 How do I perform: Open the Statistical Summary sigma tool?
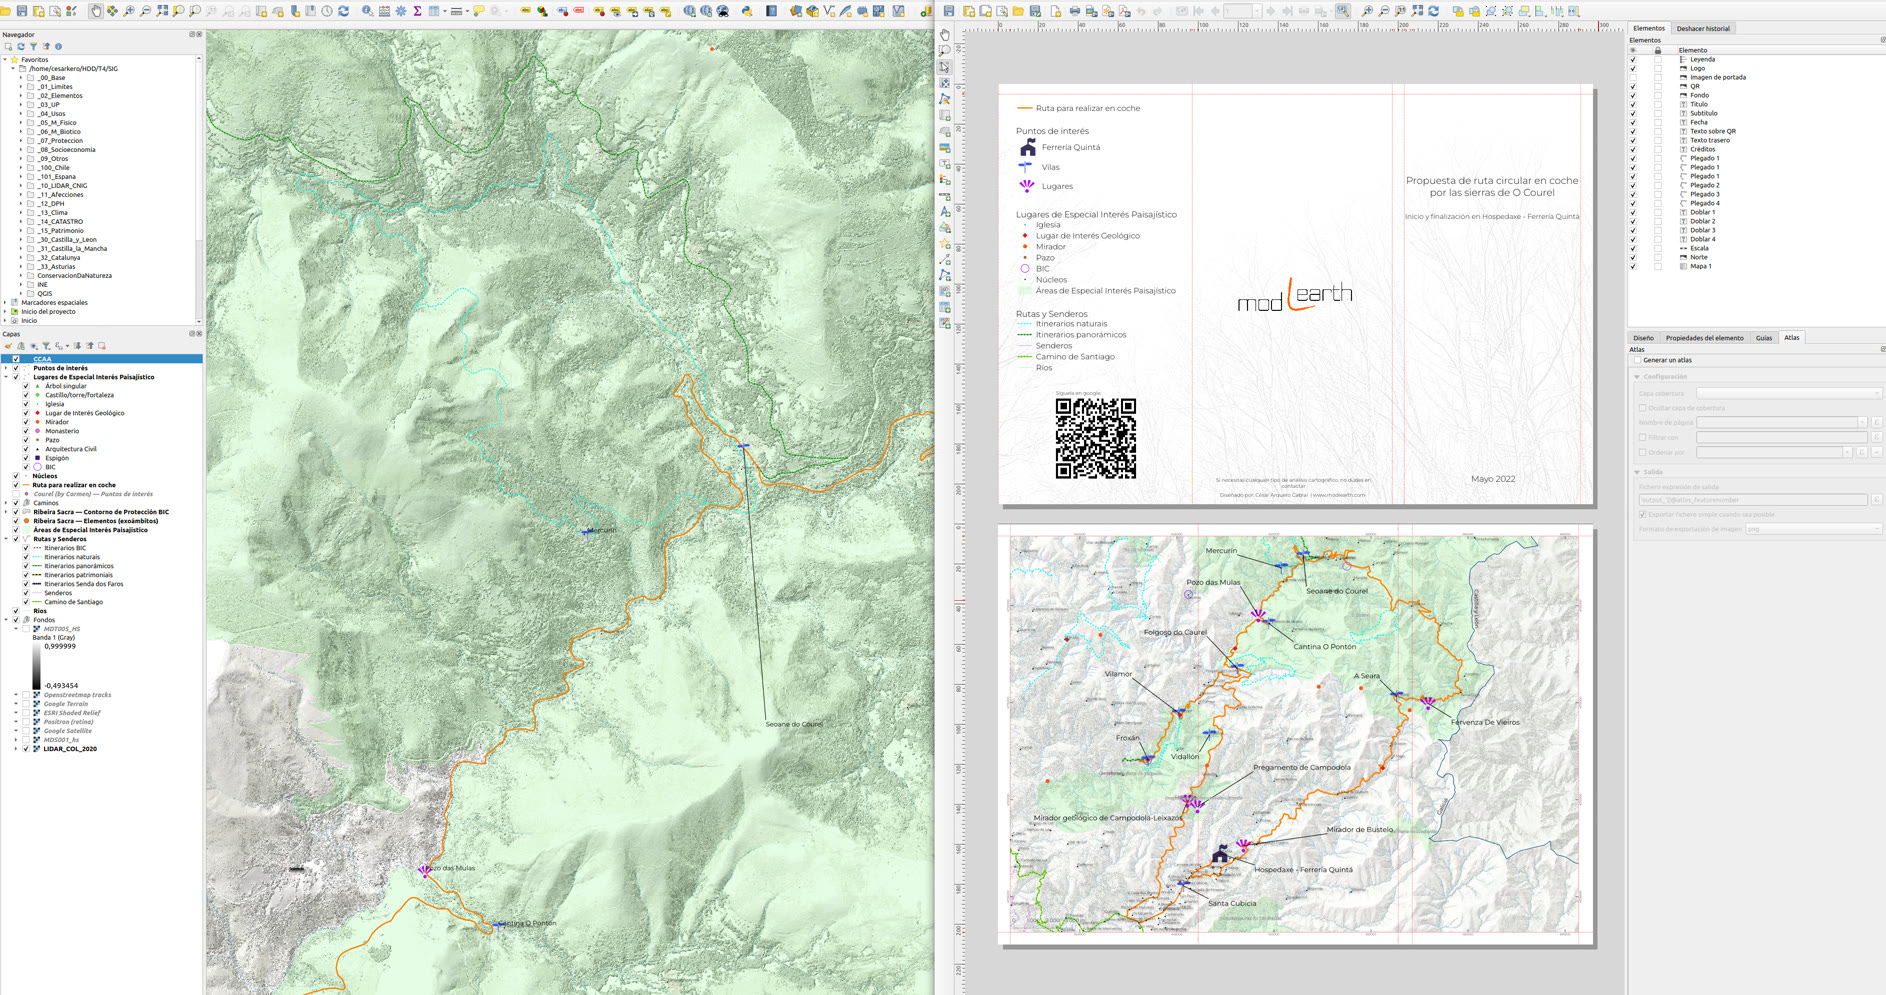[417, 11]
